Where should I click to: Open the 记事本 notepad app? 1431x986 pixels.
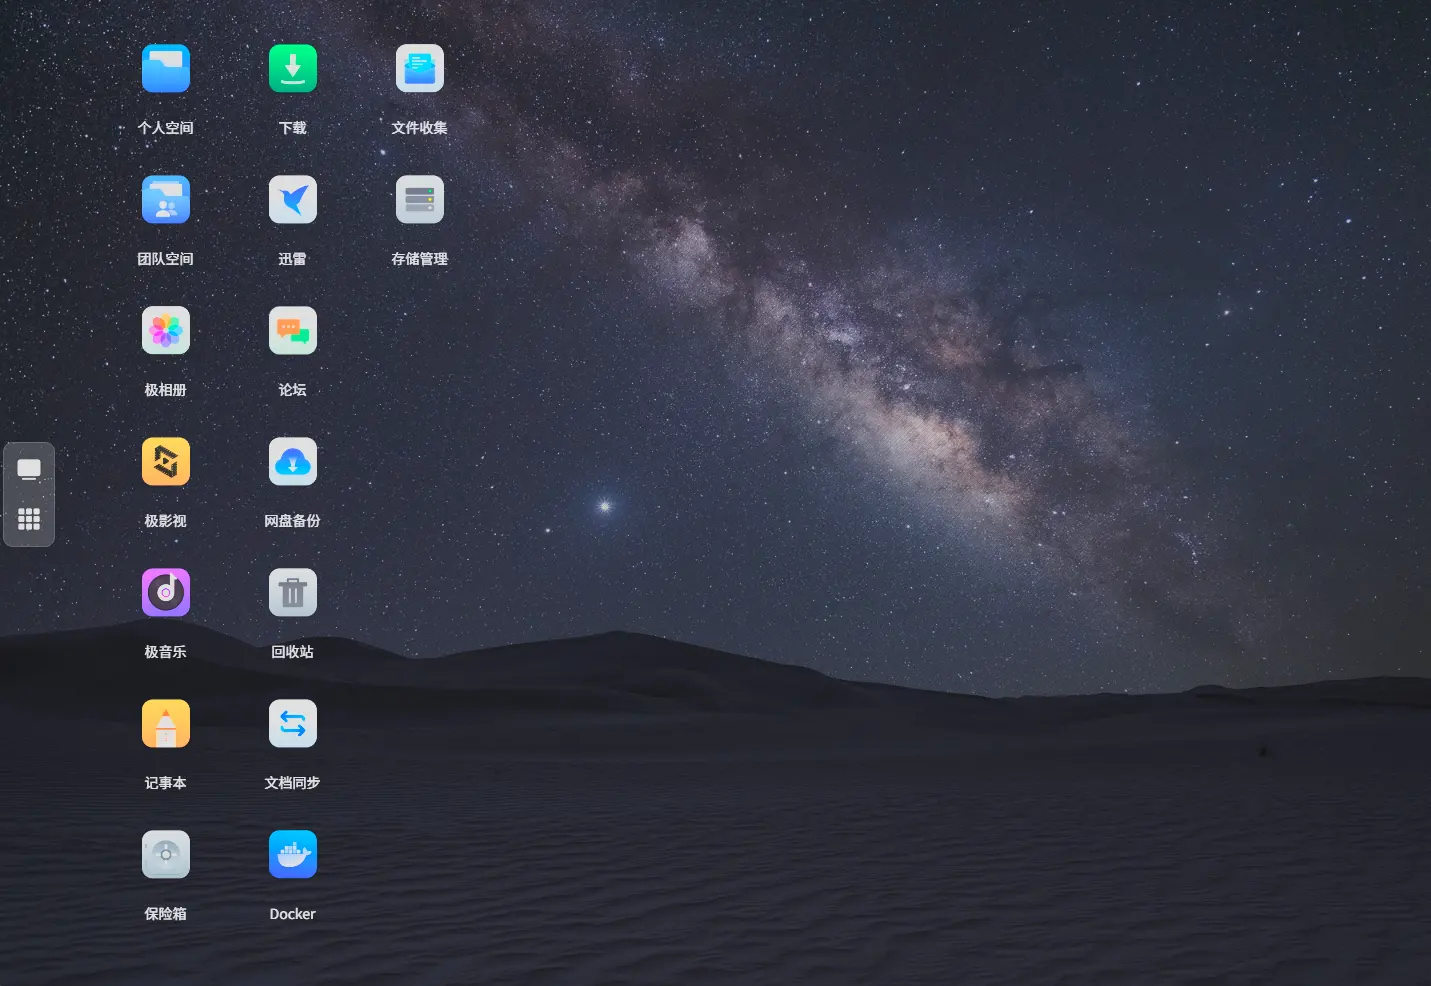coord(166,724)
